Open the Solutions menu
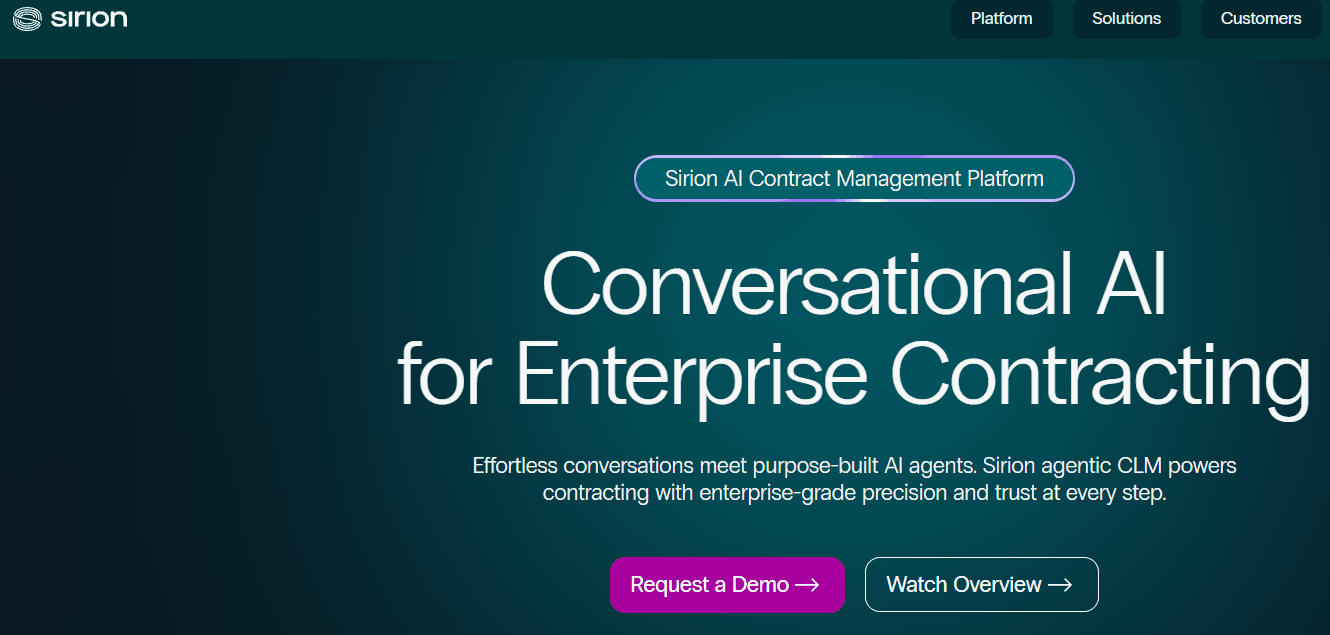Image resolution: width=1330 pixels, height=635 pixels. point(1126,19)
